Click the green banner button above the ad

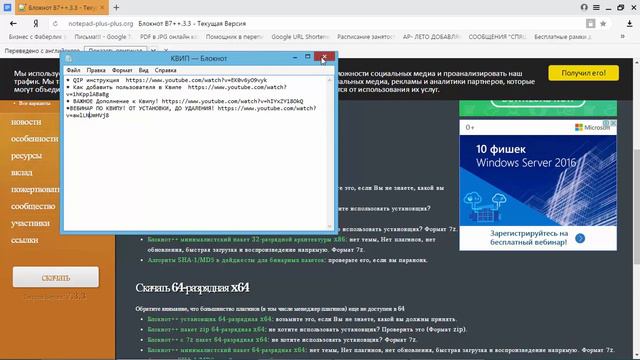[538, 102]
